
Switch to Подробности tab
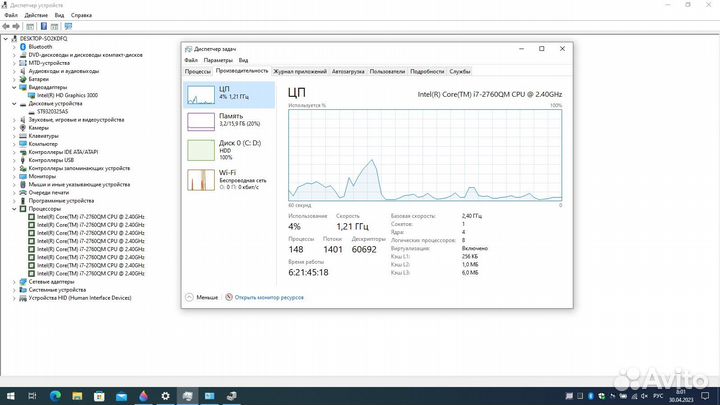(427, 72)
